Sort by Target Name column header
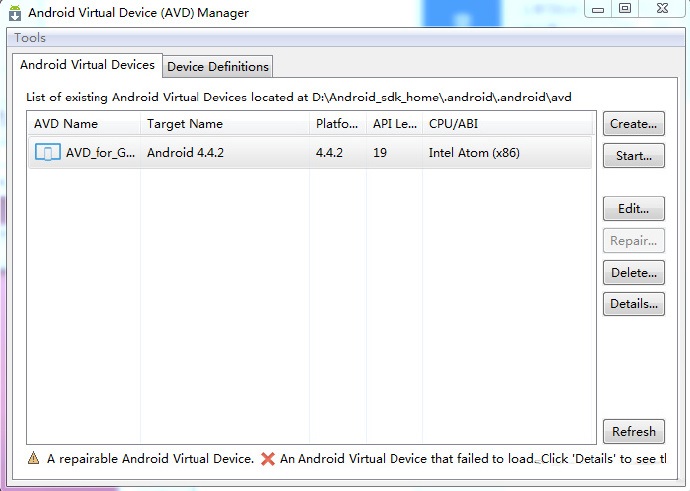The height and width of the screenshot is (491, 690). coord(225,124)
